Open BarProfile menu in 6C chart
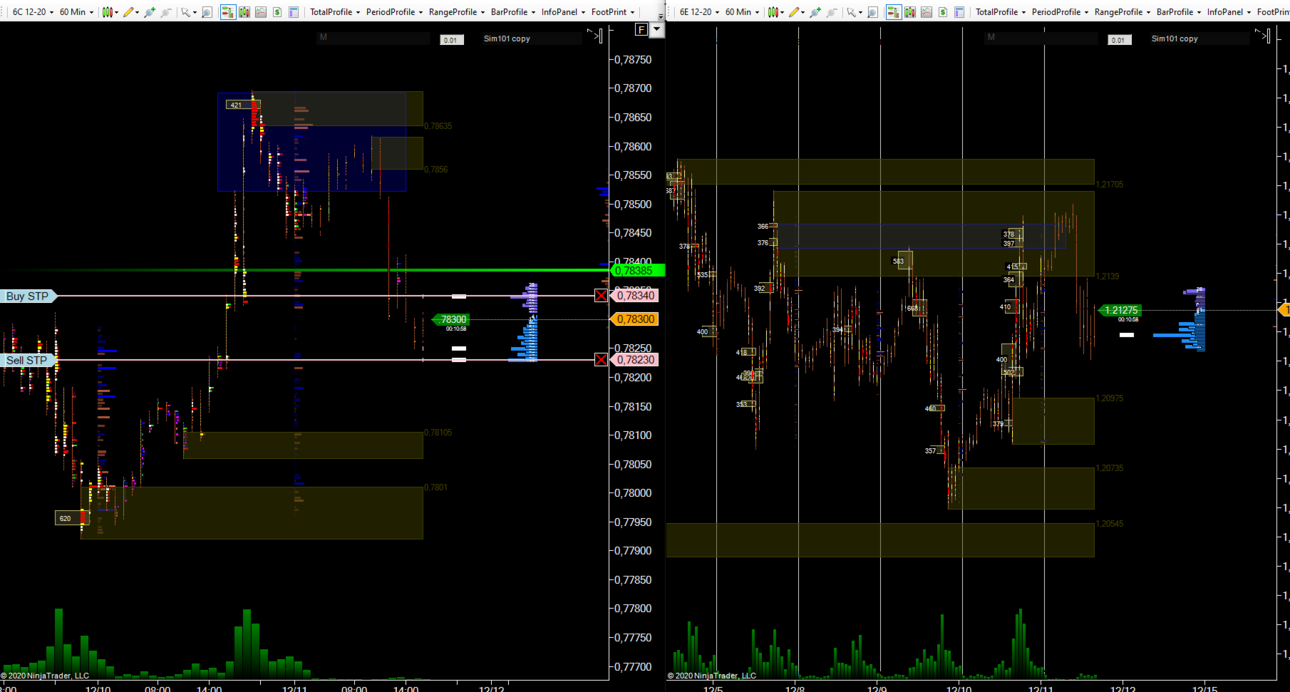The image size is (1290, 692). point(513,12)
